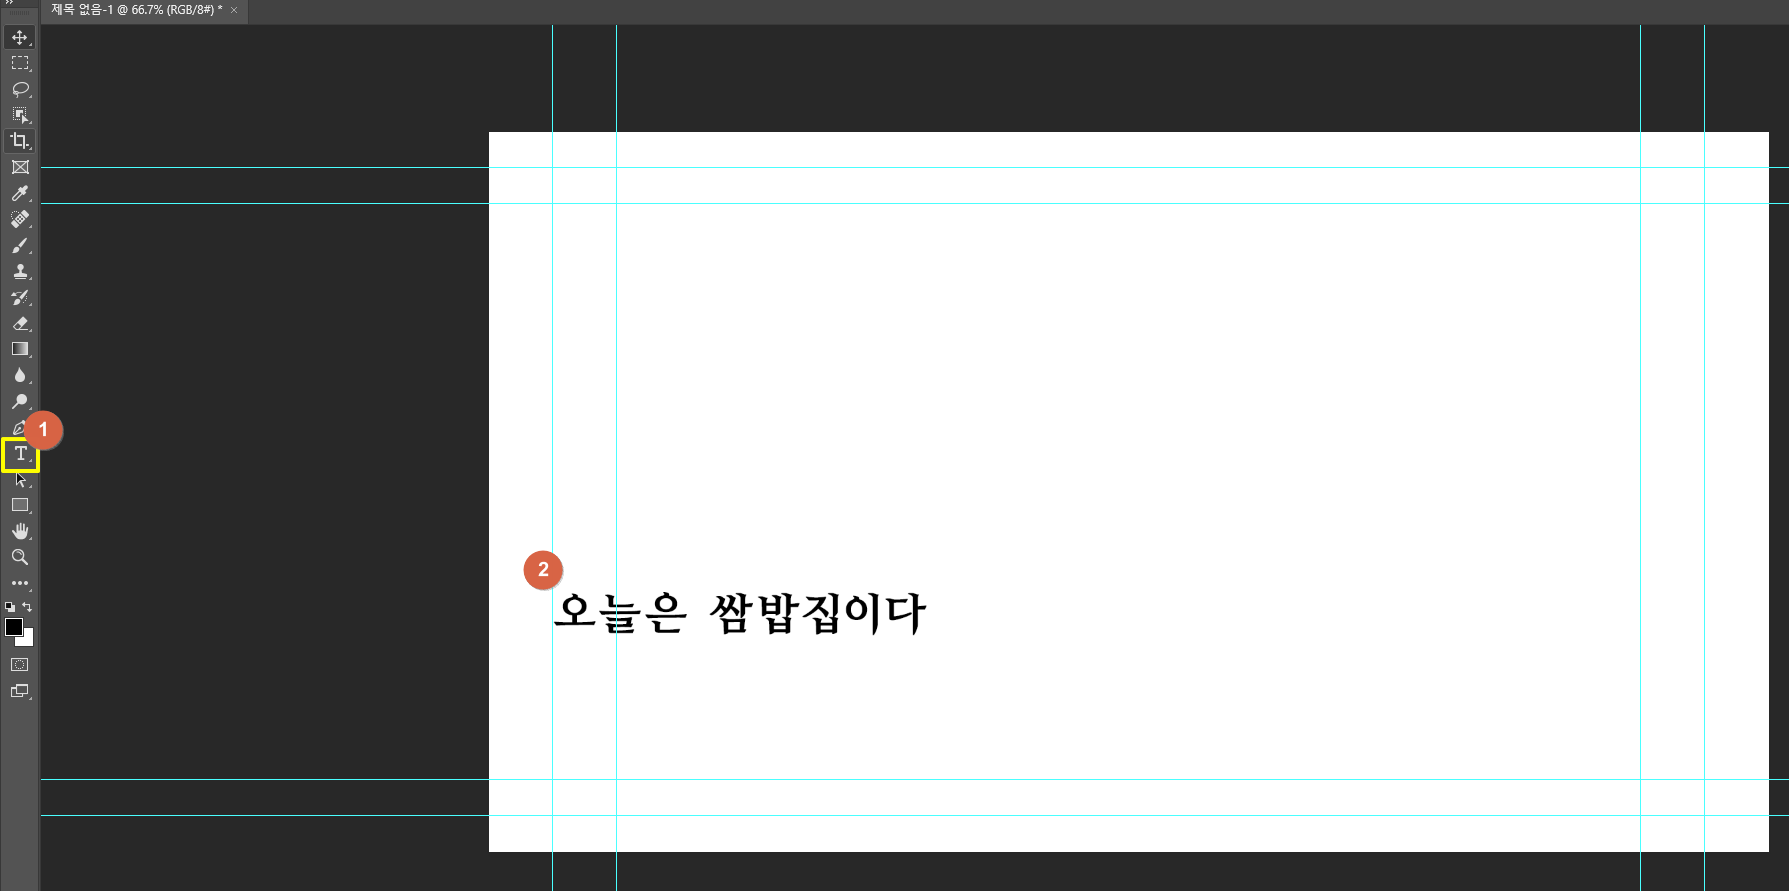Close the 제목 없음-1 document tab

pos(234,10)
